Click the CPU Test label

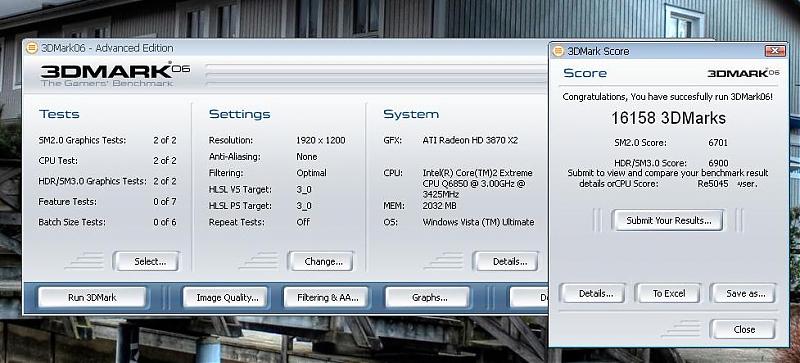click(x=58, y=161)
